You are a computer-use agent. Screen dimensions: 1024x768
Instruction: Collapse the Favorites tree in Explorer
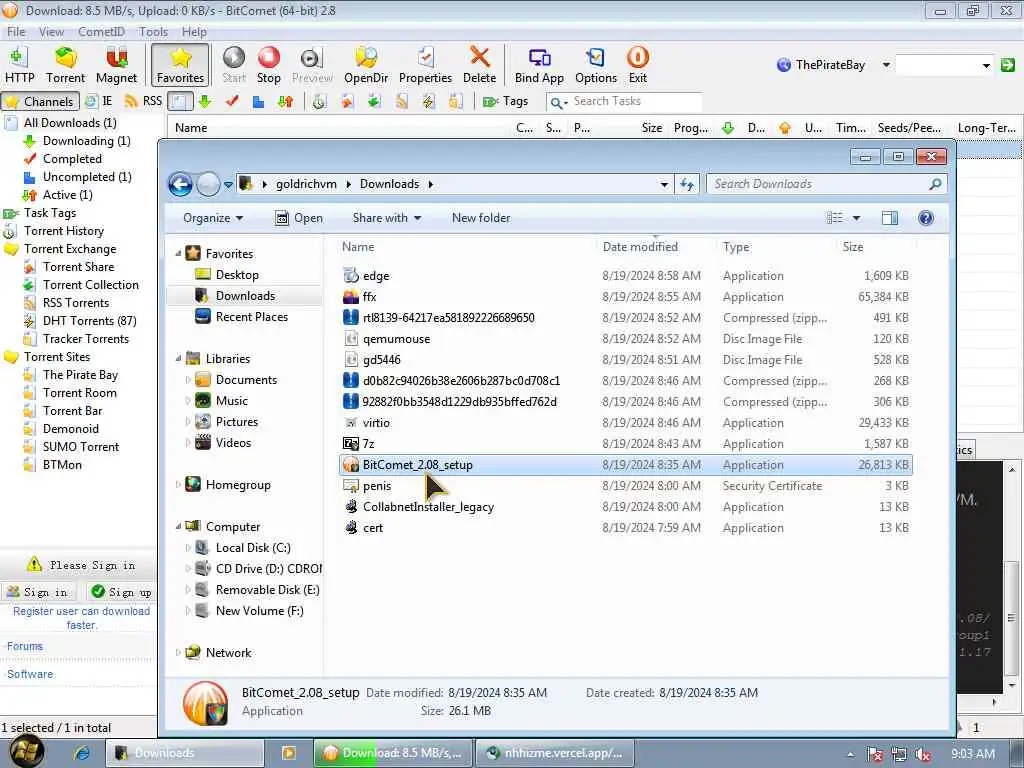coord(178,253)
